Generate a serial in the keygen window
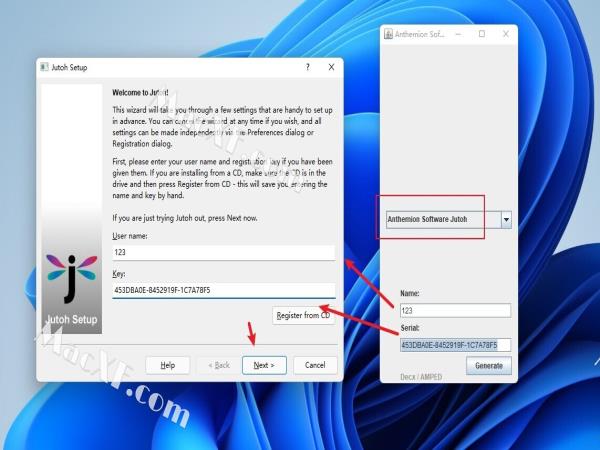Image resolution: width=600 pixels, height=450 pixels. [489, 365]
